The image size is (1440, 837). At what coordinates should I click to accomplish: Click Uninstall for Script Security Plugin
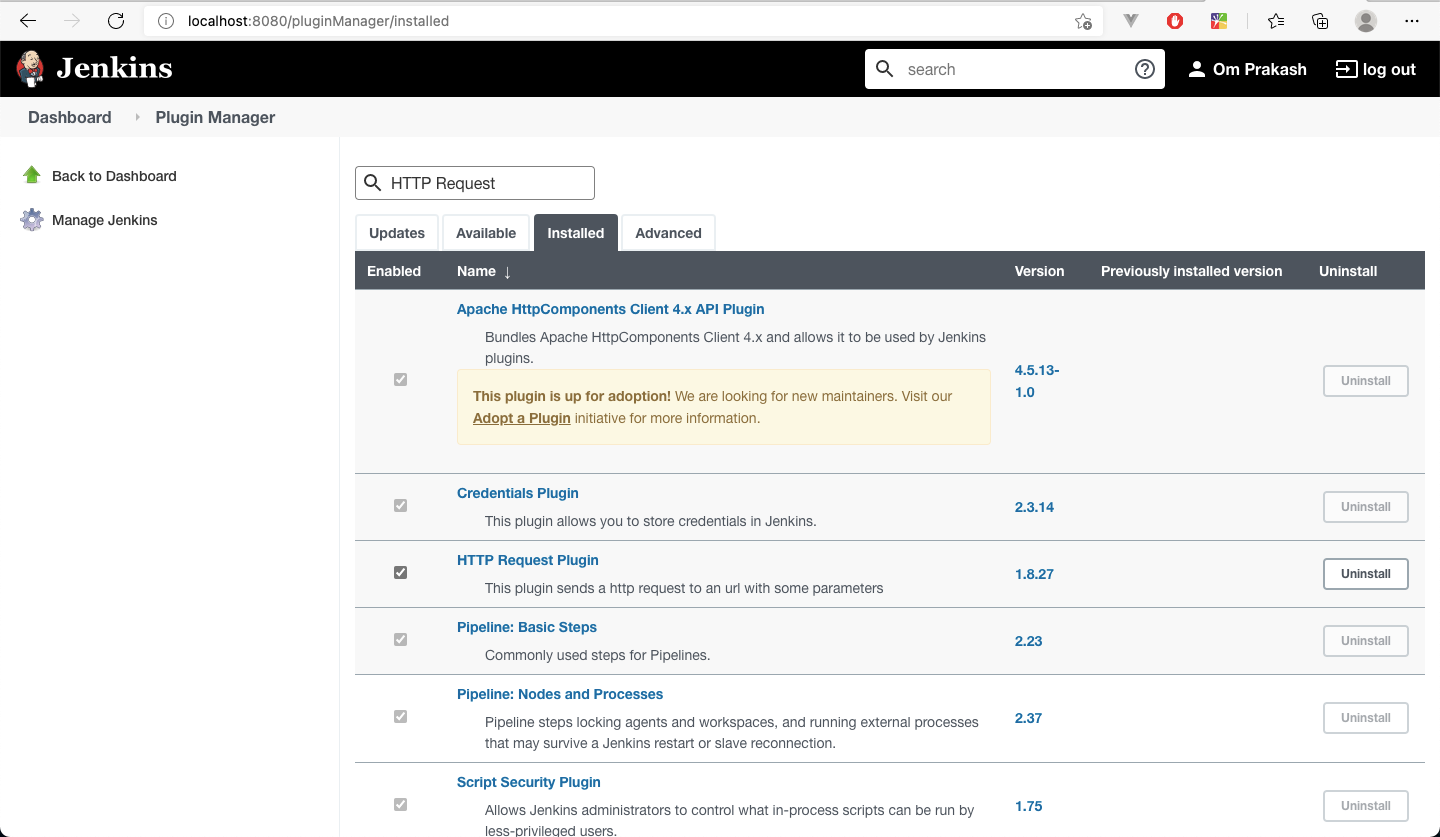[x=1366, y=806]
